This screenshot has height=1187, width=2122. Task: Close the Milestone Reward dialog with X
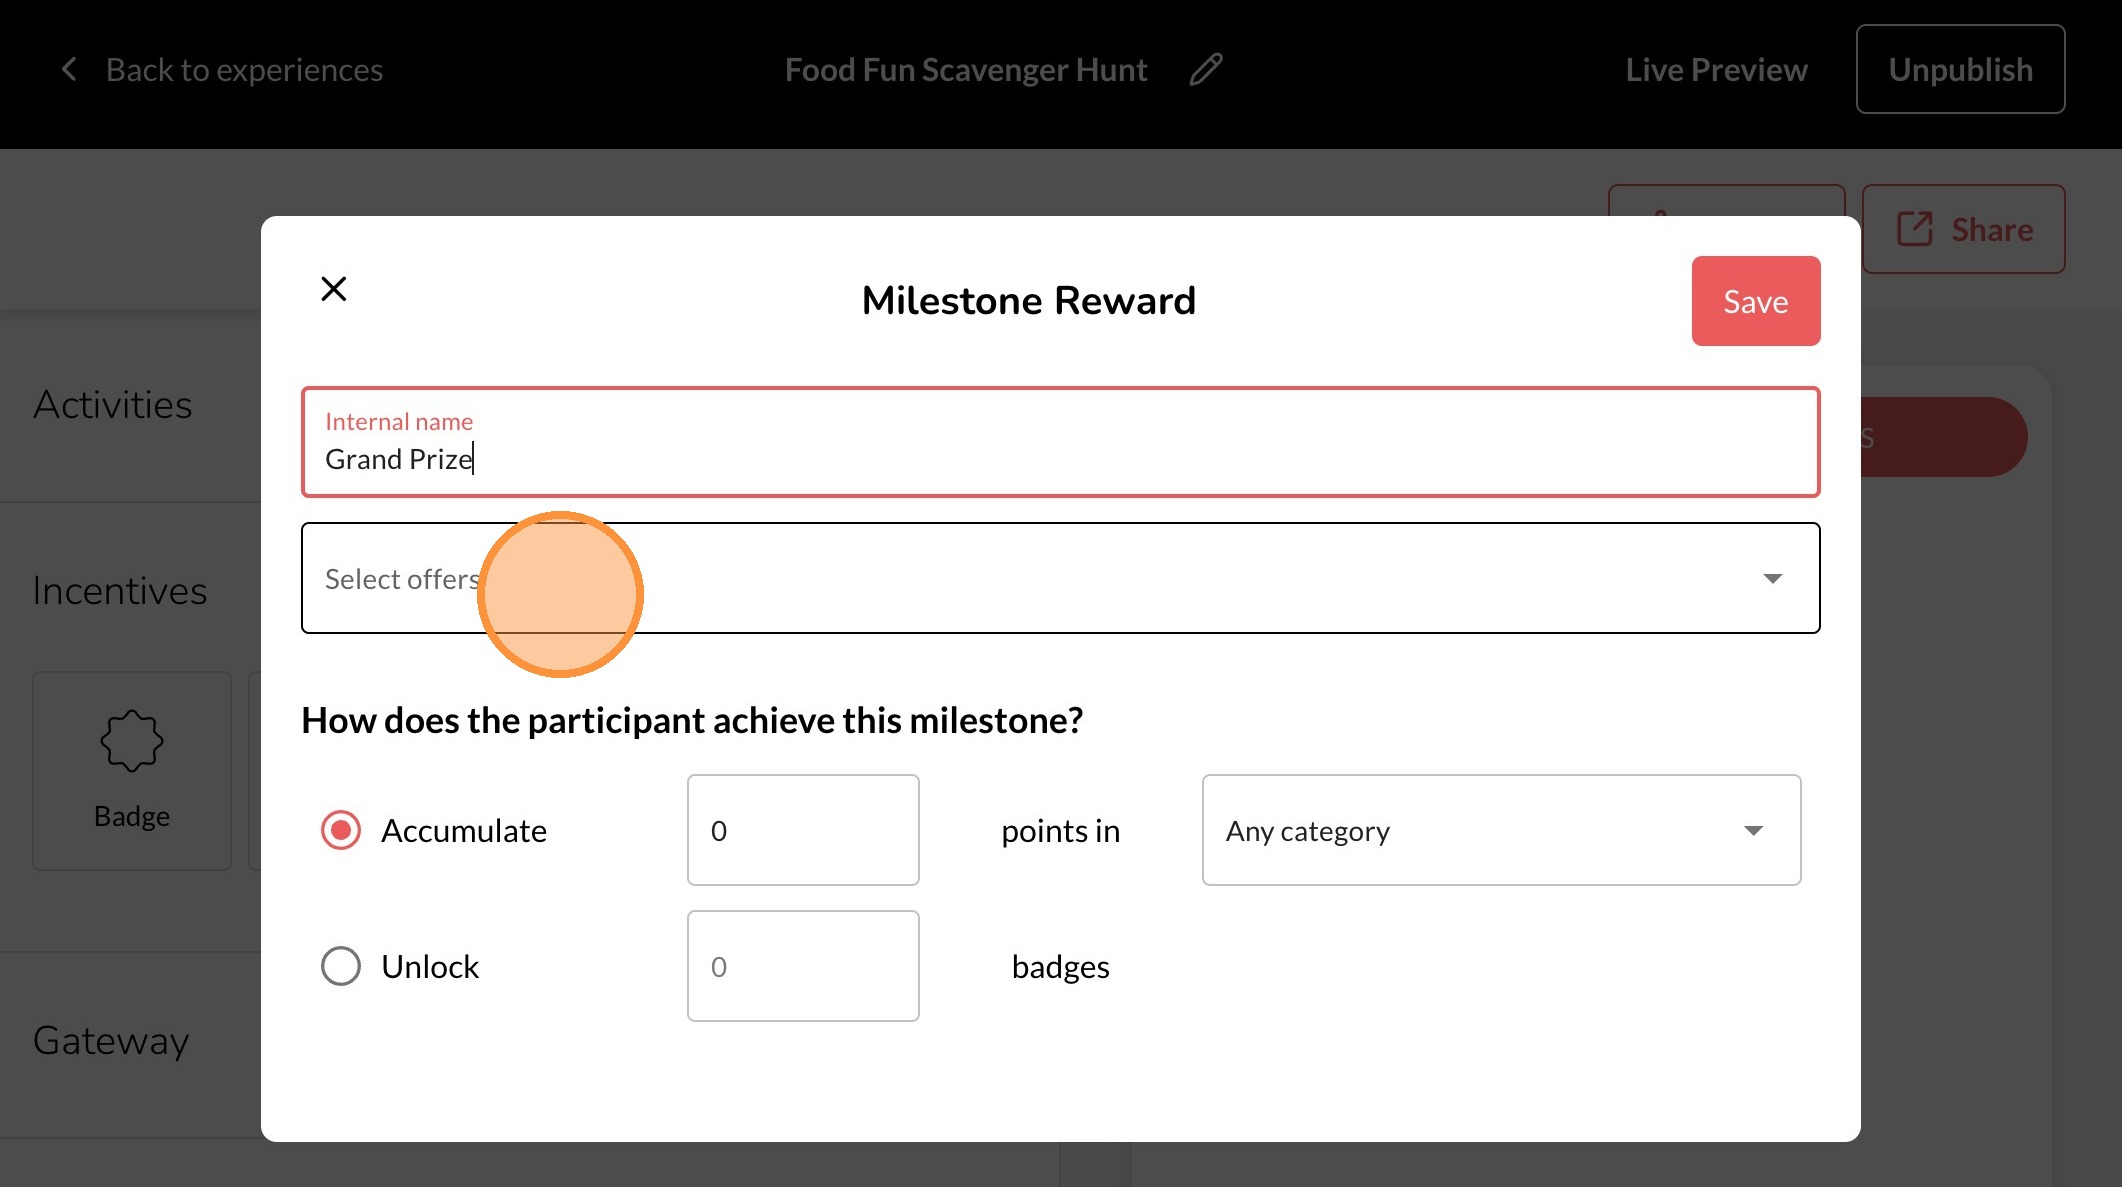coord(334,289)
